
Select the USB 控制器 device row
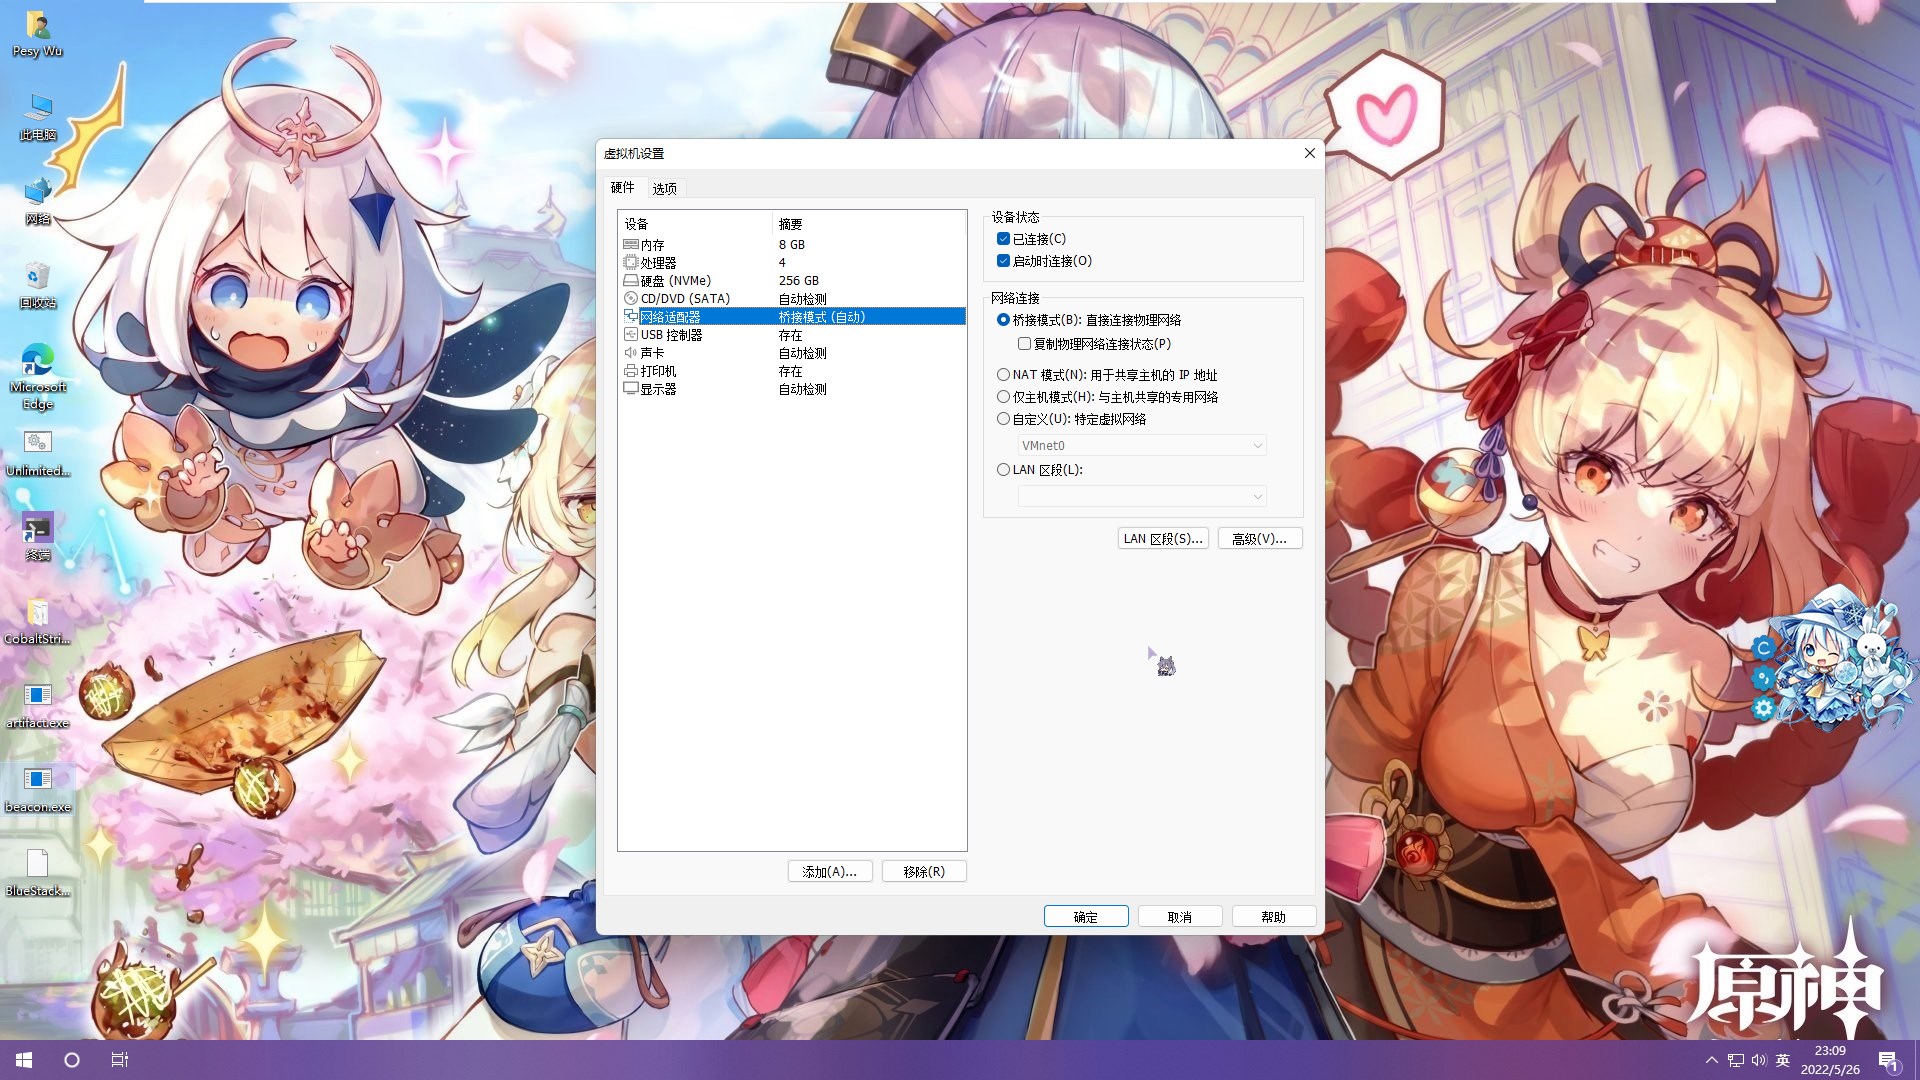click(671, 335)
